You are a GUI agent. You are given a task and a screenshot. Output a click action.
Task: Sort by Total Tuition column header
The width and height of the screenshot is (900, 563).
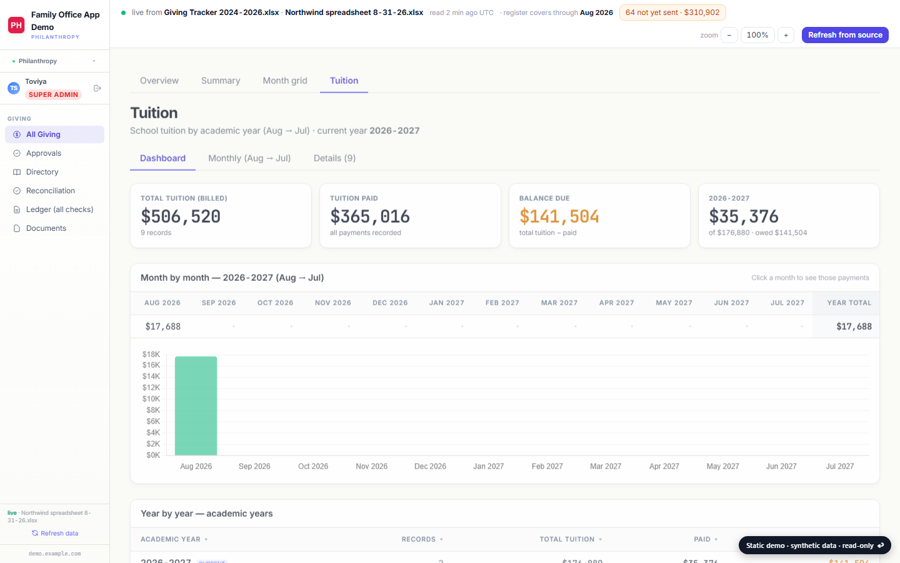(571, 539)
